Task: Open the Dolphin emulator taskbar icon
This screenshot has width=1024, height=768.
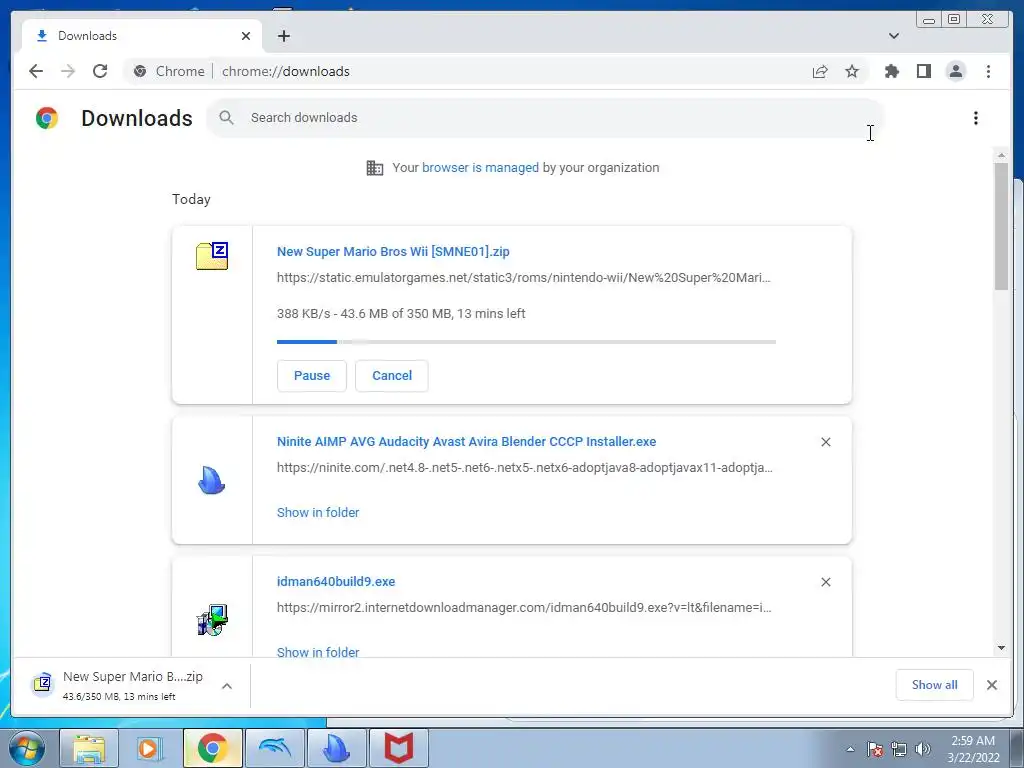Action: [274, 748]
